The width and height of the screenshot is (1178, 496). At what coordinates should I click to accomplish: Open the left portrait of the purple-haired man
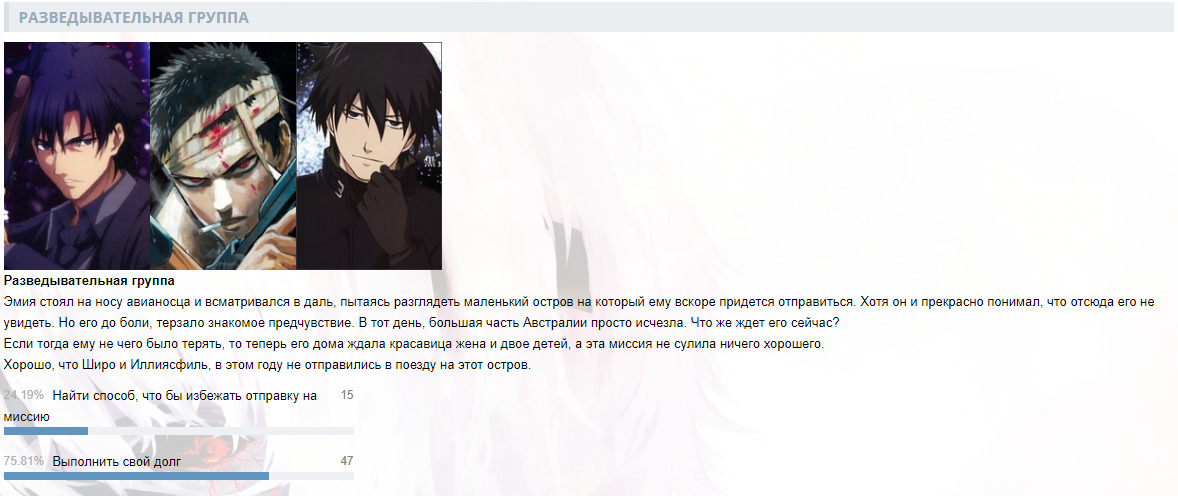tap(77, 156)
